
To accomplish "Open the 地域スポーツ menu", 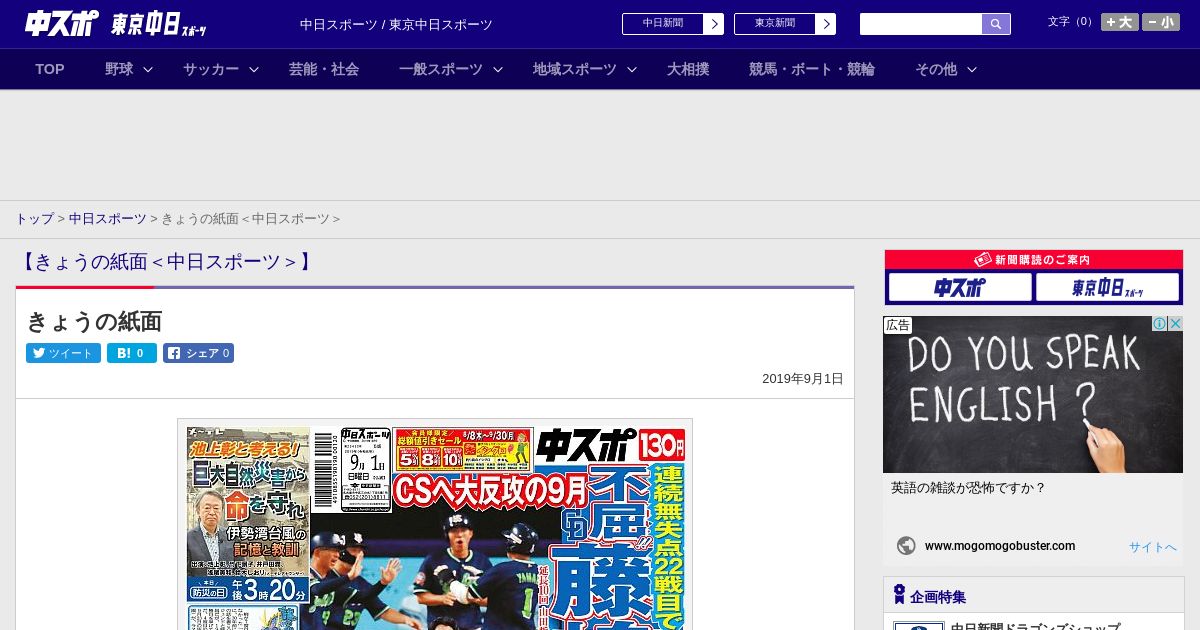I will pyautogui.click(x=575, y=69).
